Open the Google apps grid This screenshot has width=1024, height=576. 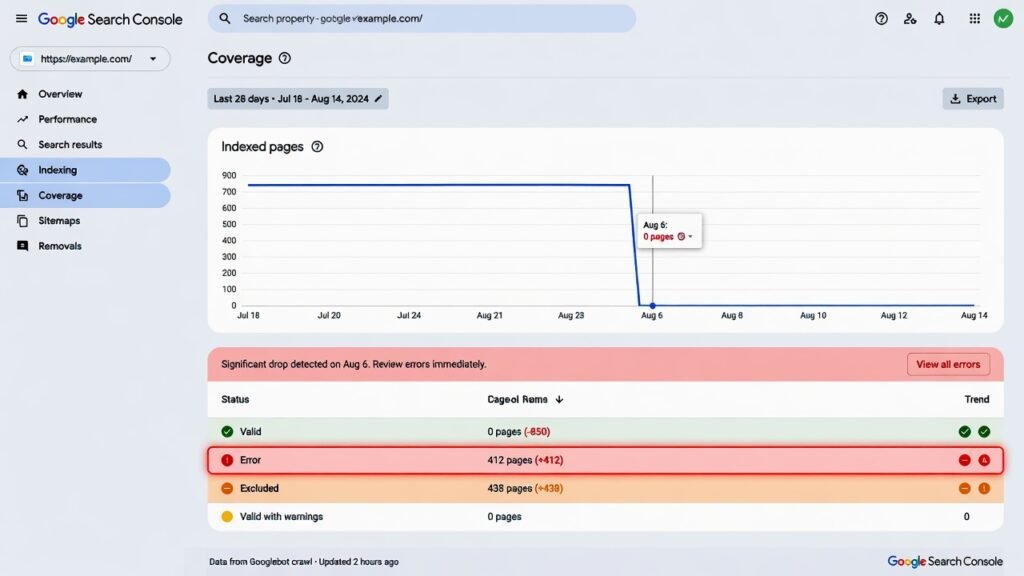tap(974, 18)
